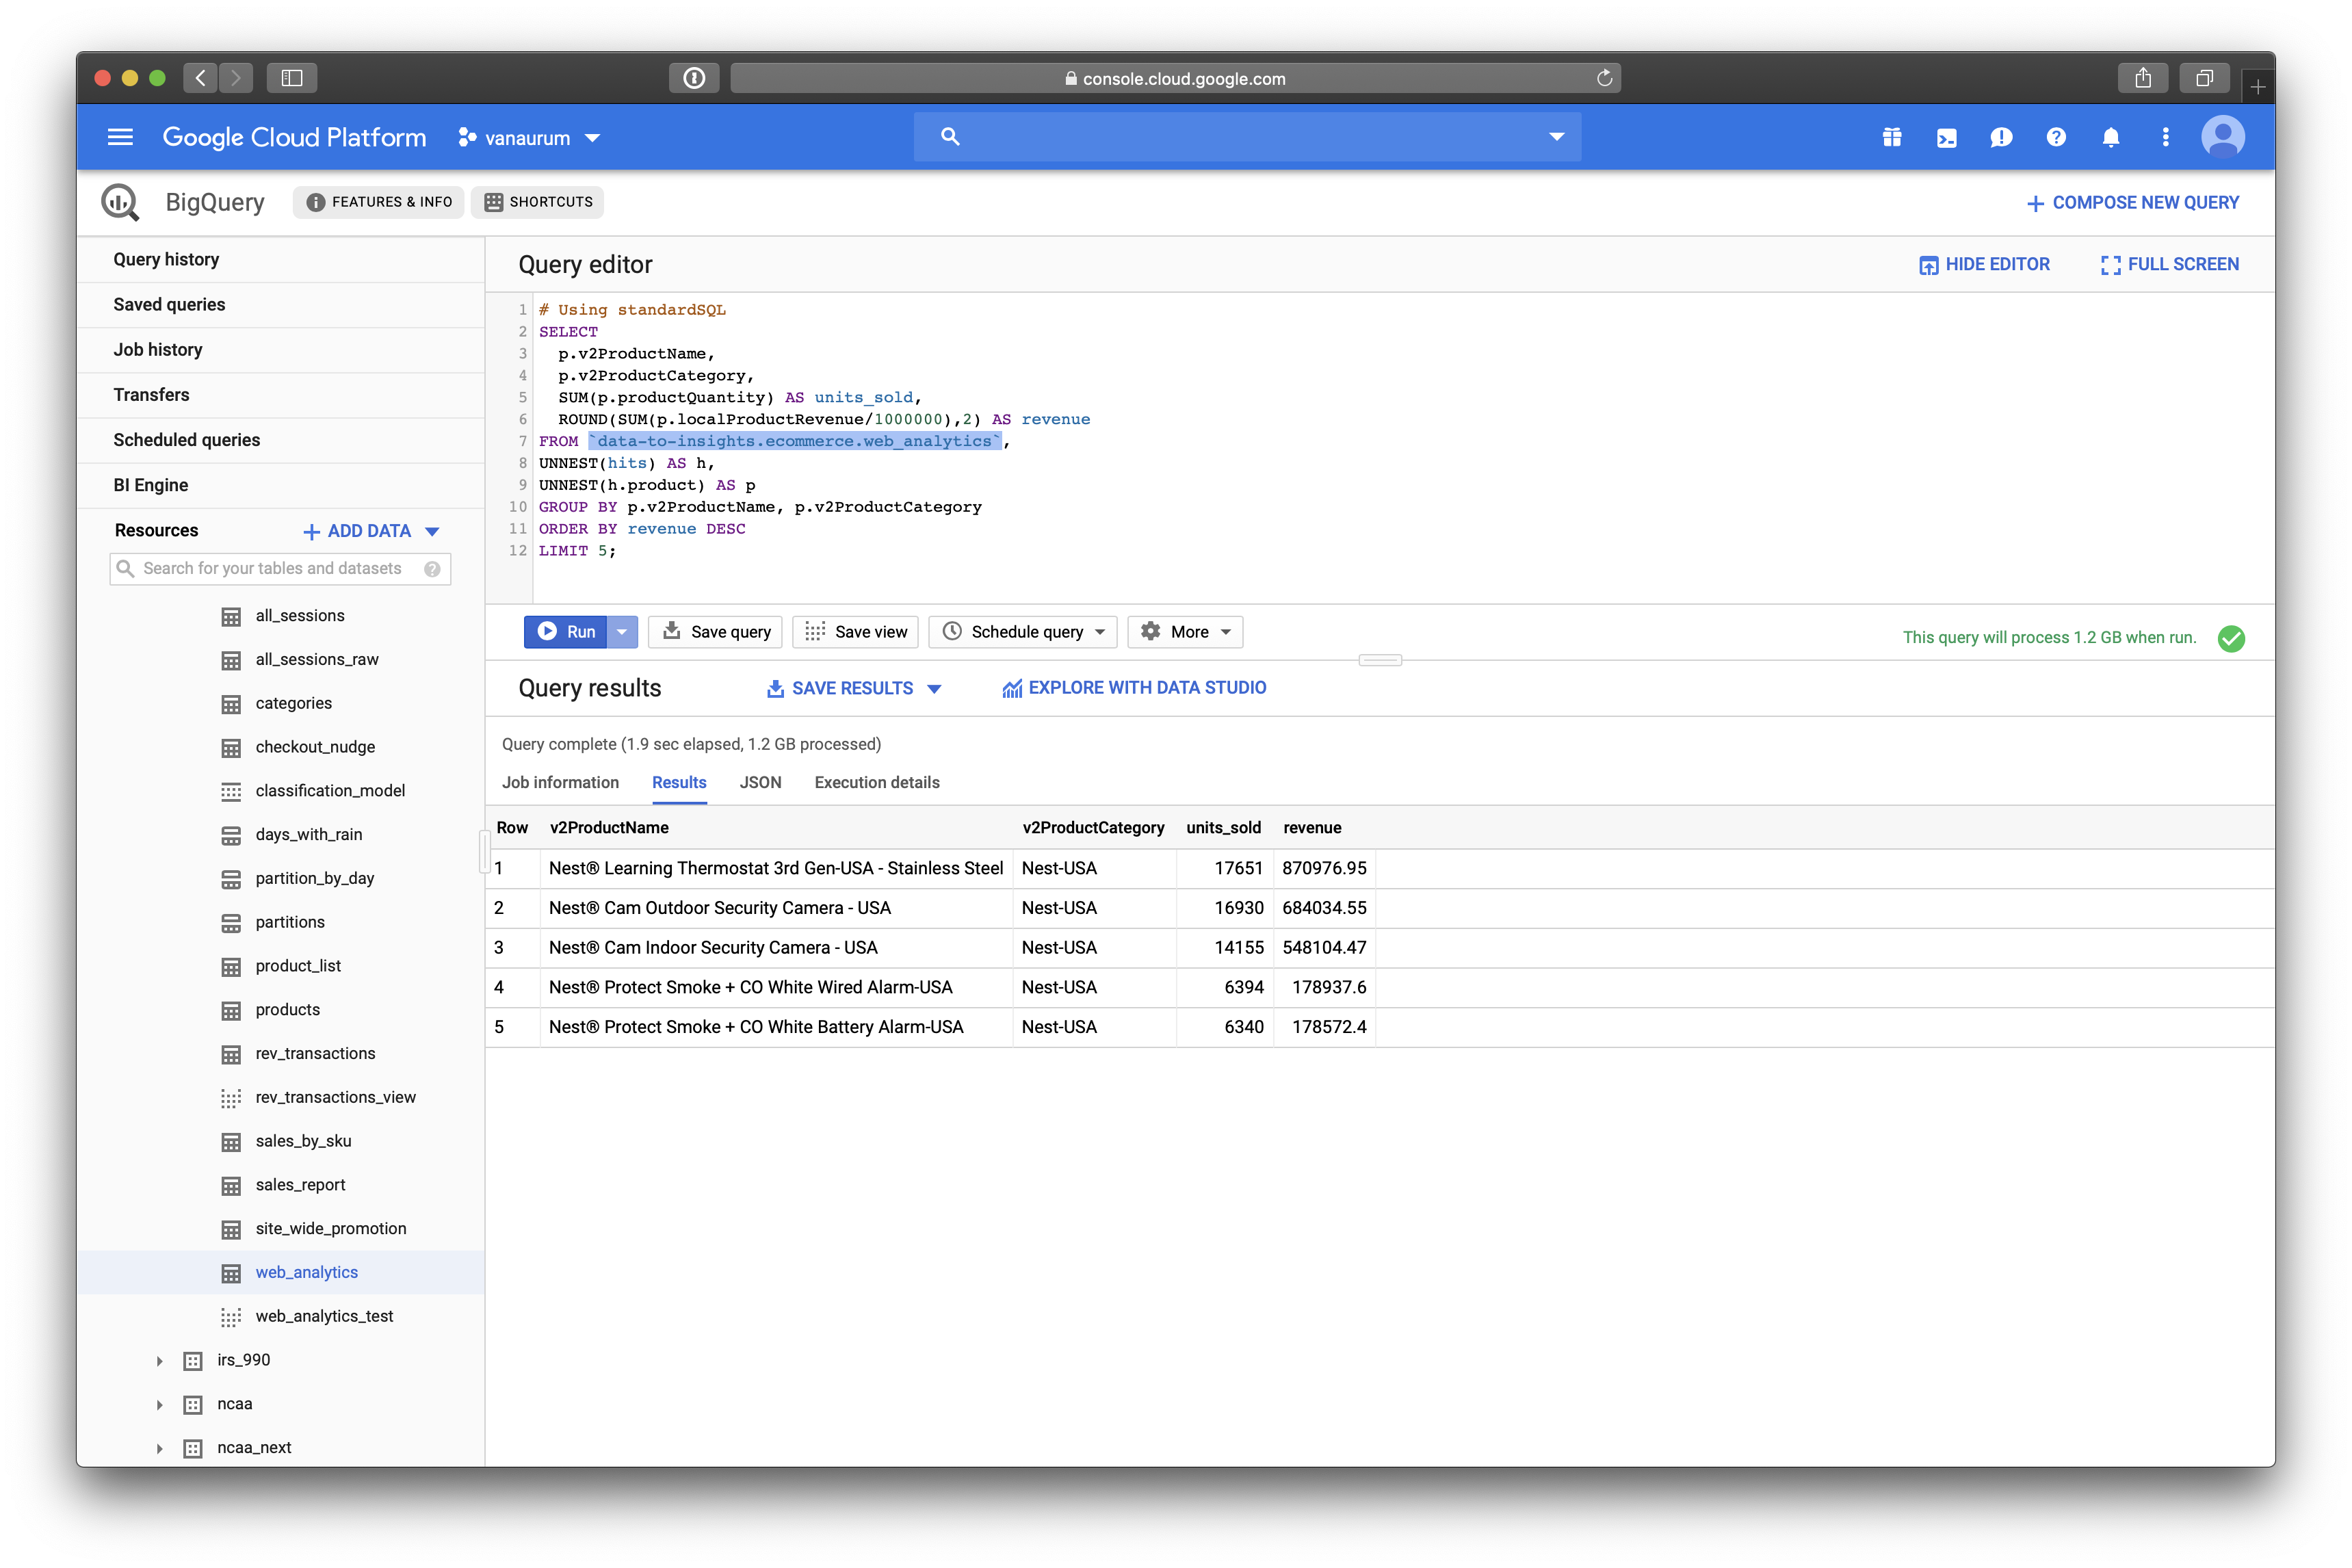Expand the ncaa dataset
This screenshot has width=2352, height=1568.
pyautogui.click(x=159, y=1405)
